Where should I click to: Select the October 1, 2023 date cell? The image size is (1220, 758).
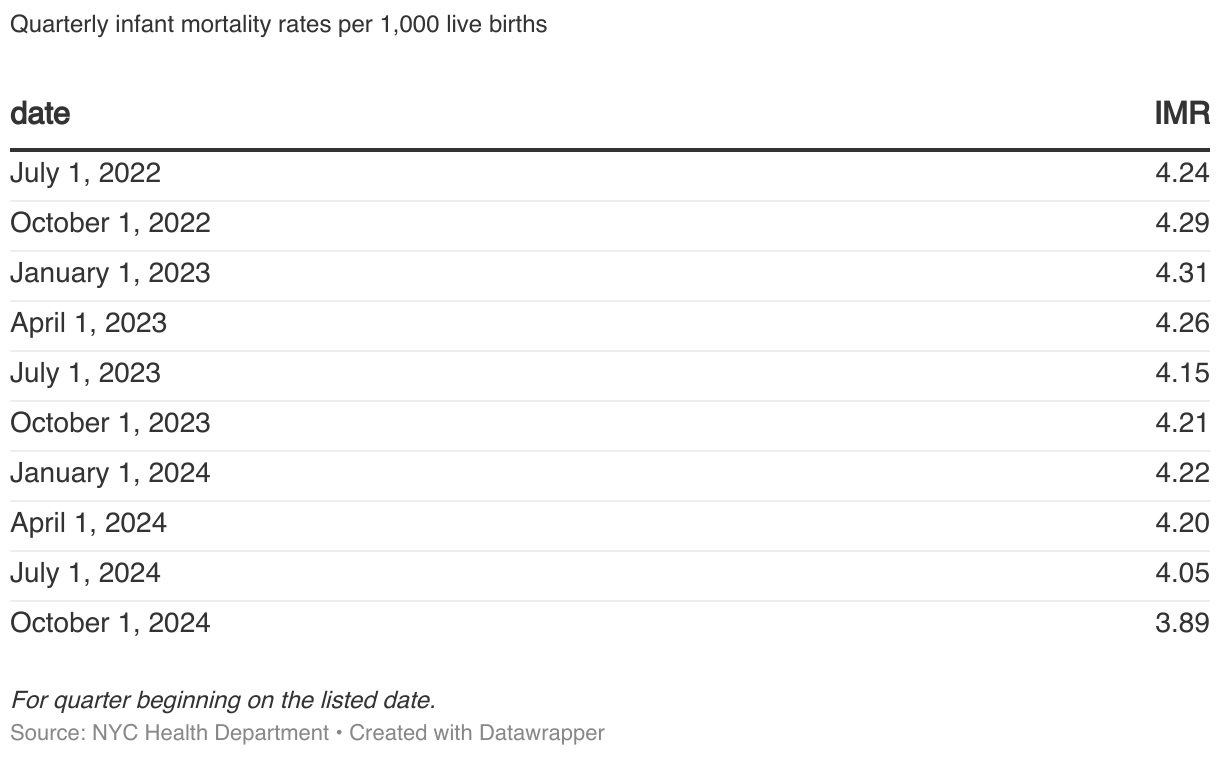coord(110,423)
